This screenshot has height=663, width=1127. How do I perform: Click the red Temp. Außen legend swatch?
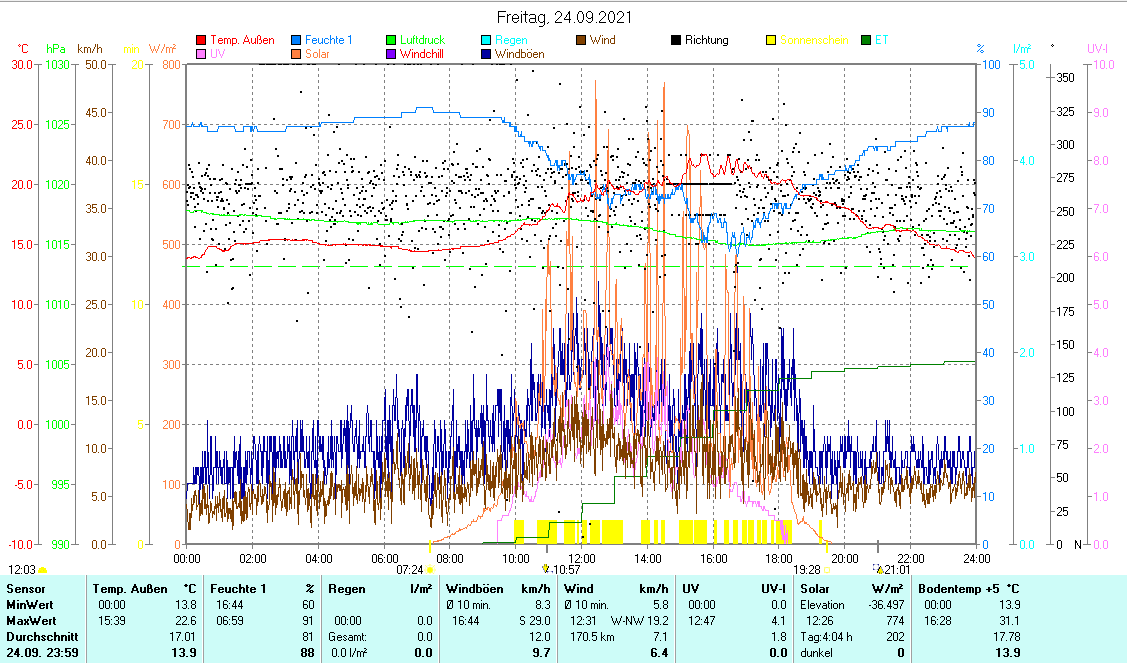201,40
